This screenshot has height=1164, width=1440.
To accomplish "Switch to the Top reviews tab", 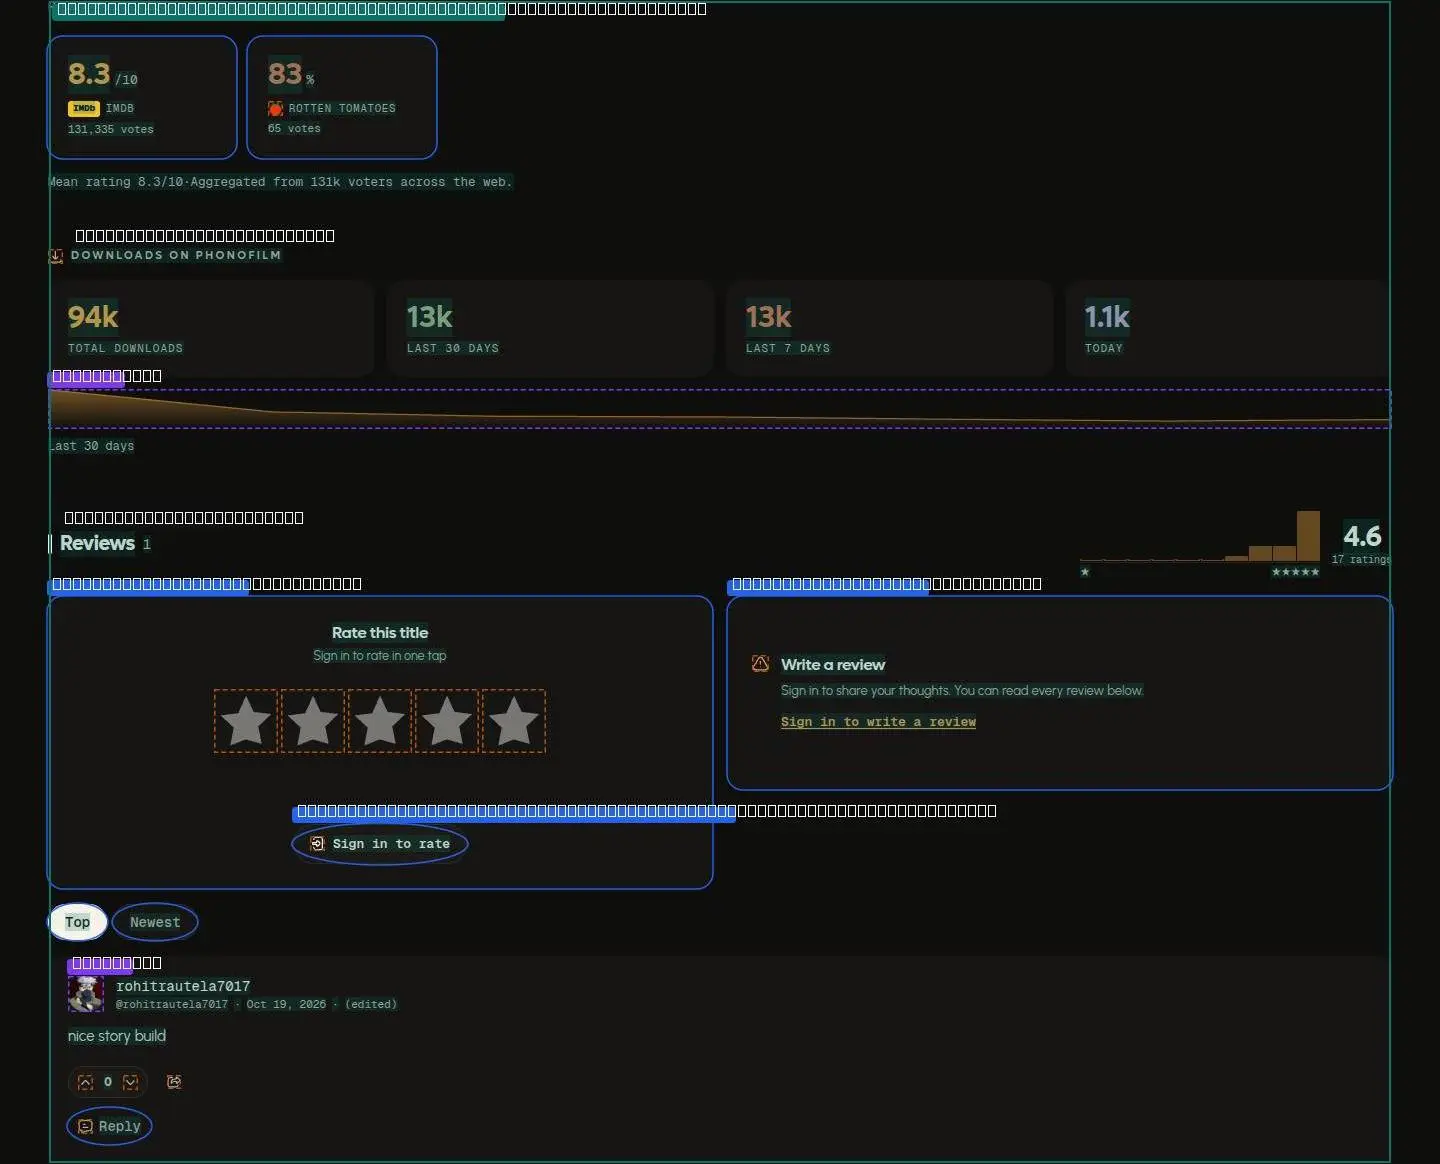I will coord(78,922).
